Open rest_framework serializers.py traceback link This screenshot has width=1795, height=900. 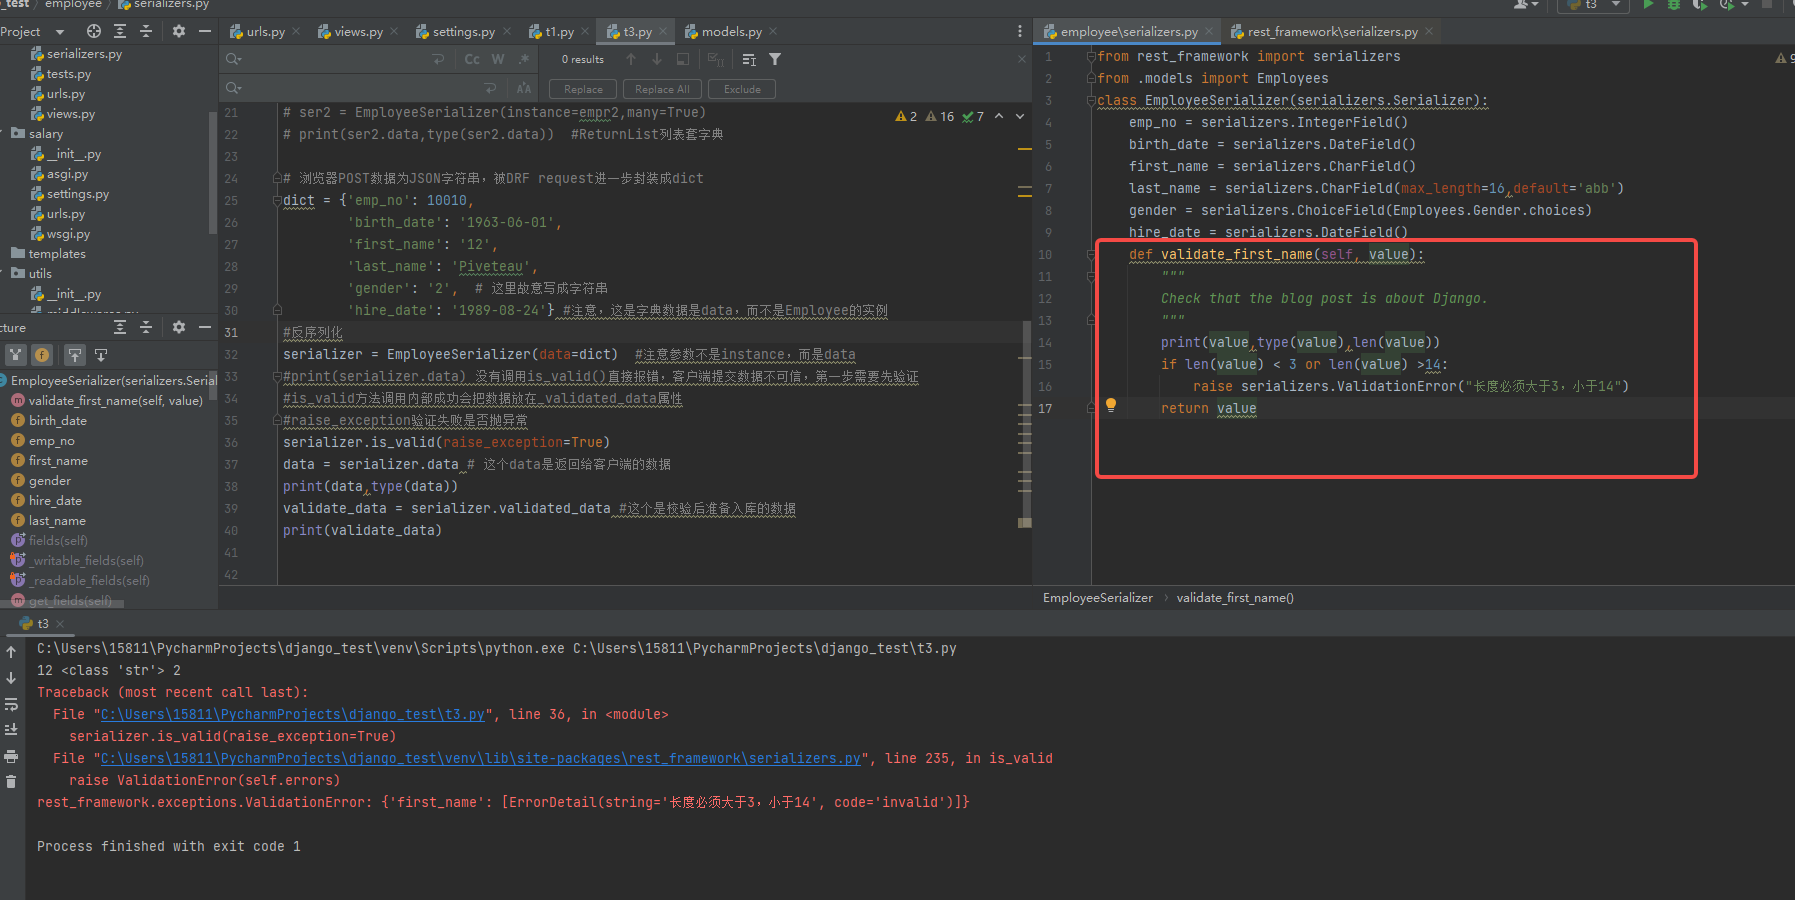480,758
